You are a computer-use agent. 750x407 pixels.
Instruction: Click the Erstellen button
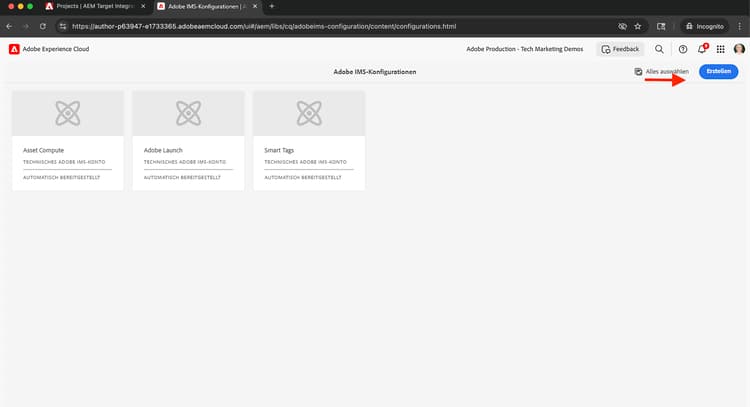[x=718, y=71]
